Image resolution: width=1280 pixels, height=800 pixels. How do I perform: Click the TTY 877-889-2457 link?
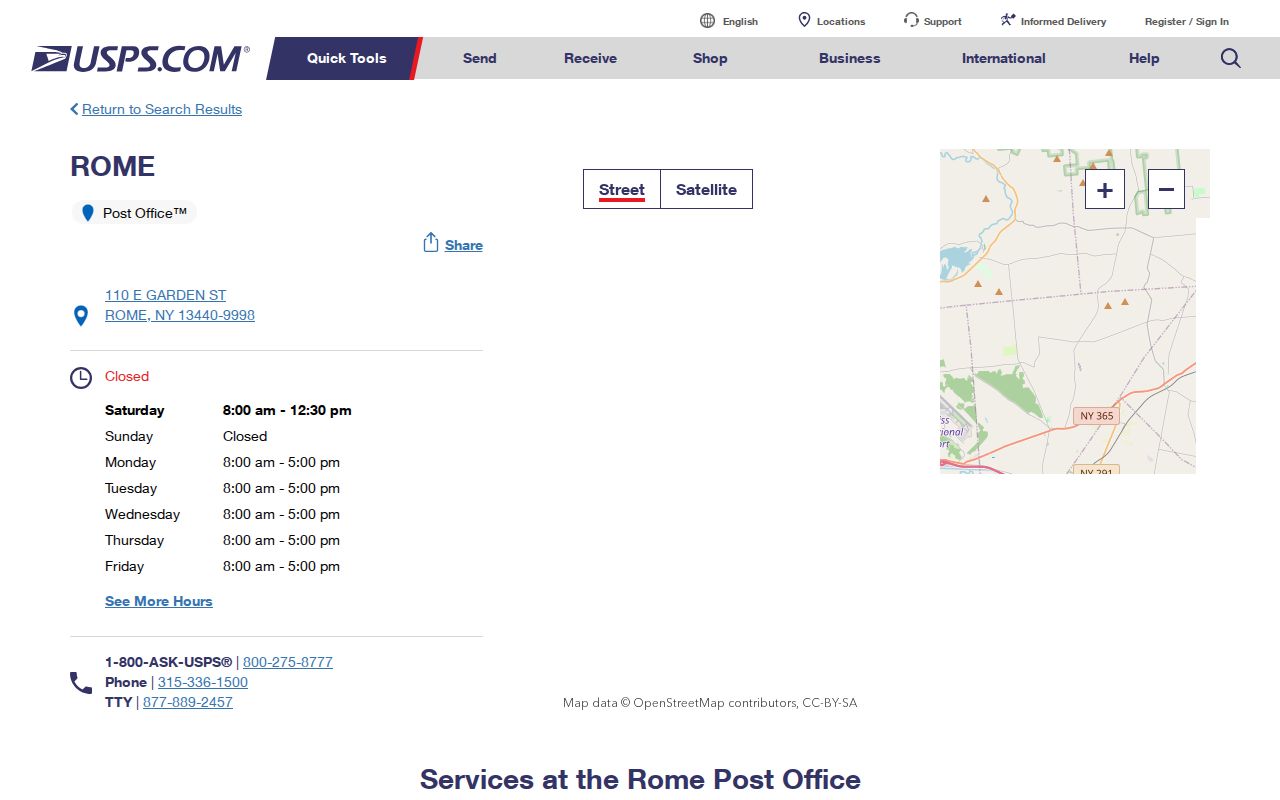click(x=188, y=702)
